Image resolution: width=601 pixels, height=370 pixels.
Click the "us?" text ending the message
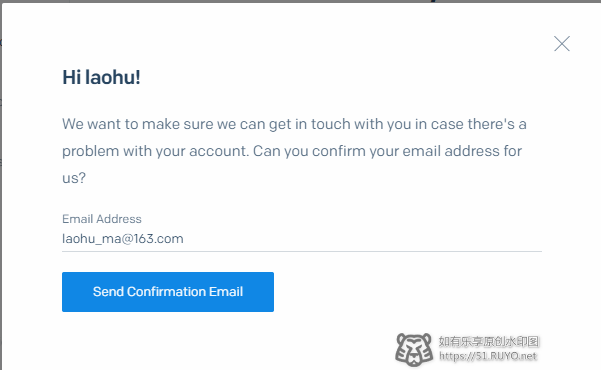pyautogui.click(x=74, y=178)
